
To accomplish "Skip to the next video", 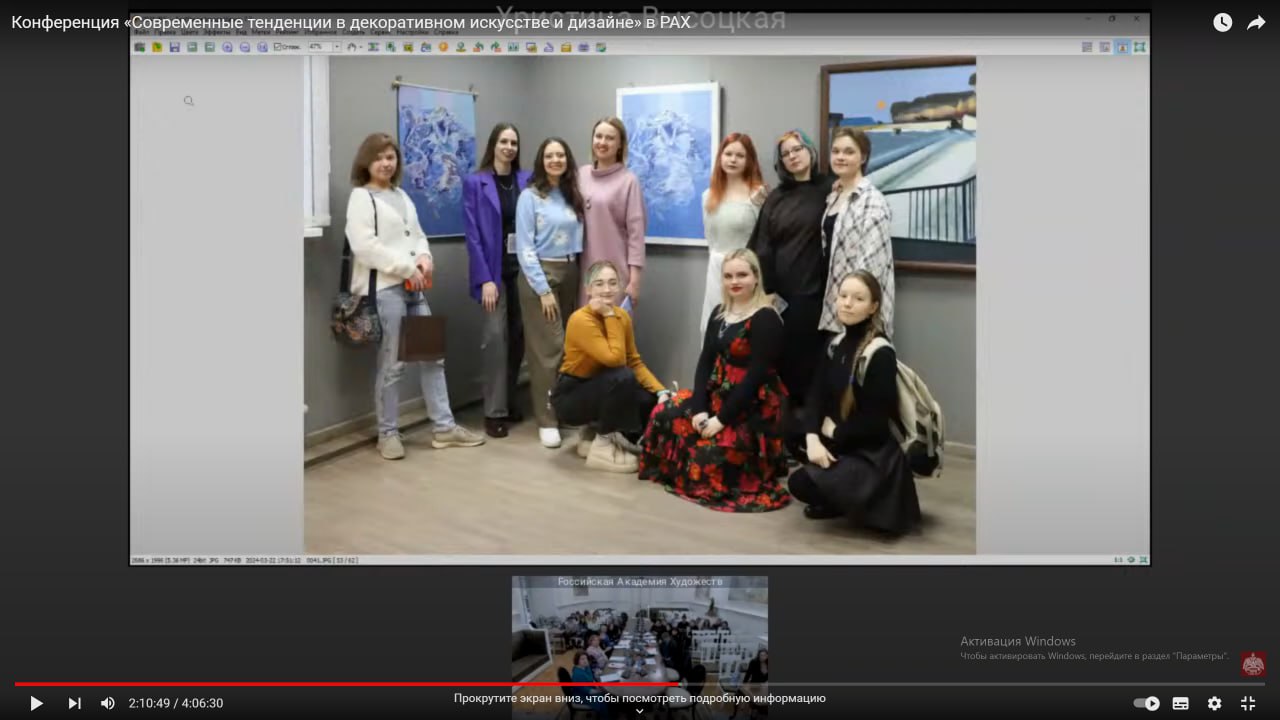I will click(x=74, y=703).
